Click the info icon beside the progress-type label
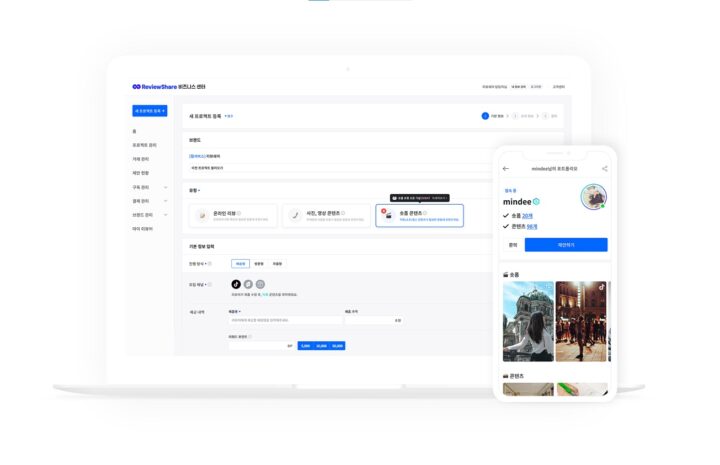 click(x=210, y=264)
